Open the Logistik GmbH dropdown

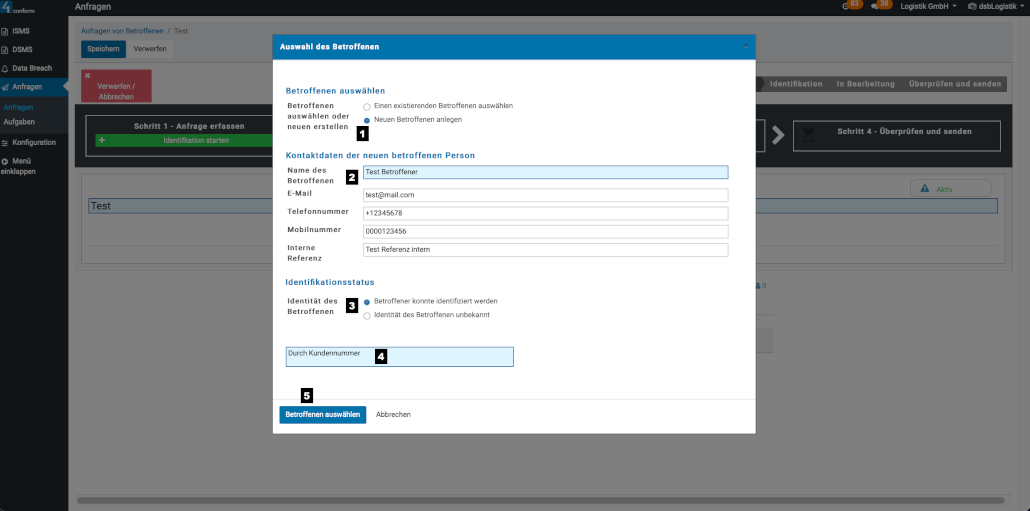tap(928, 6)
